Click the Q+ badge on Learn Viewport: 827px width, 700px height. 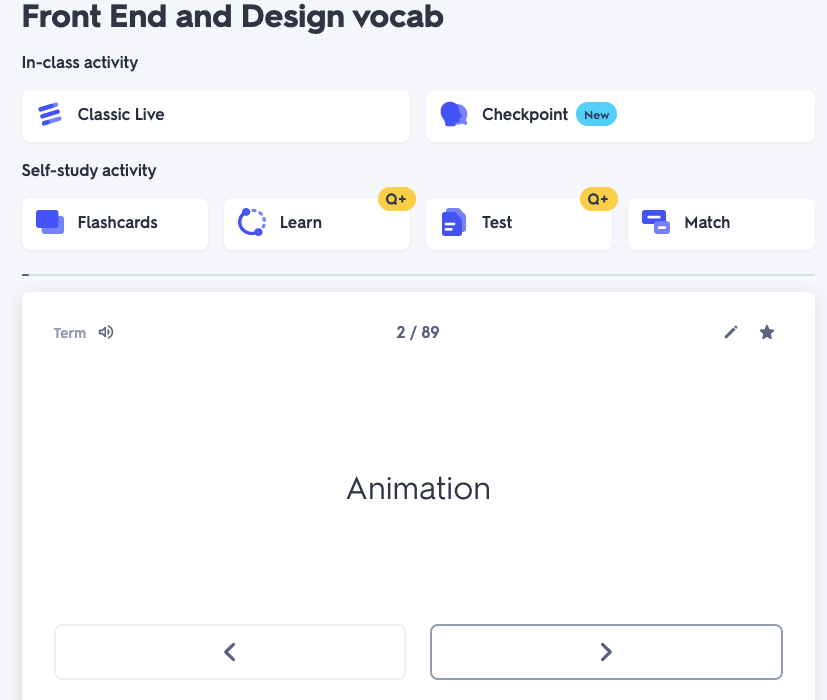pyautogui.click(x=396, y=199)
